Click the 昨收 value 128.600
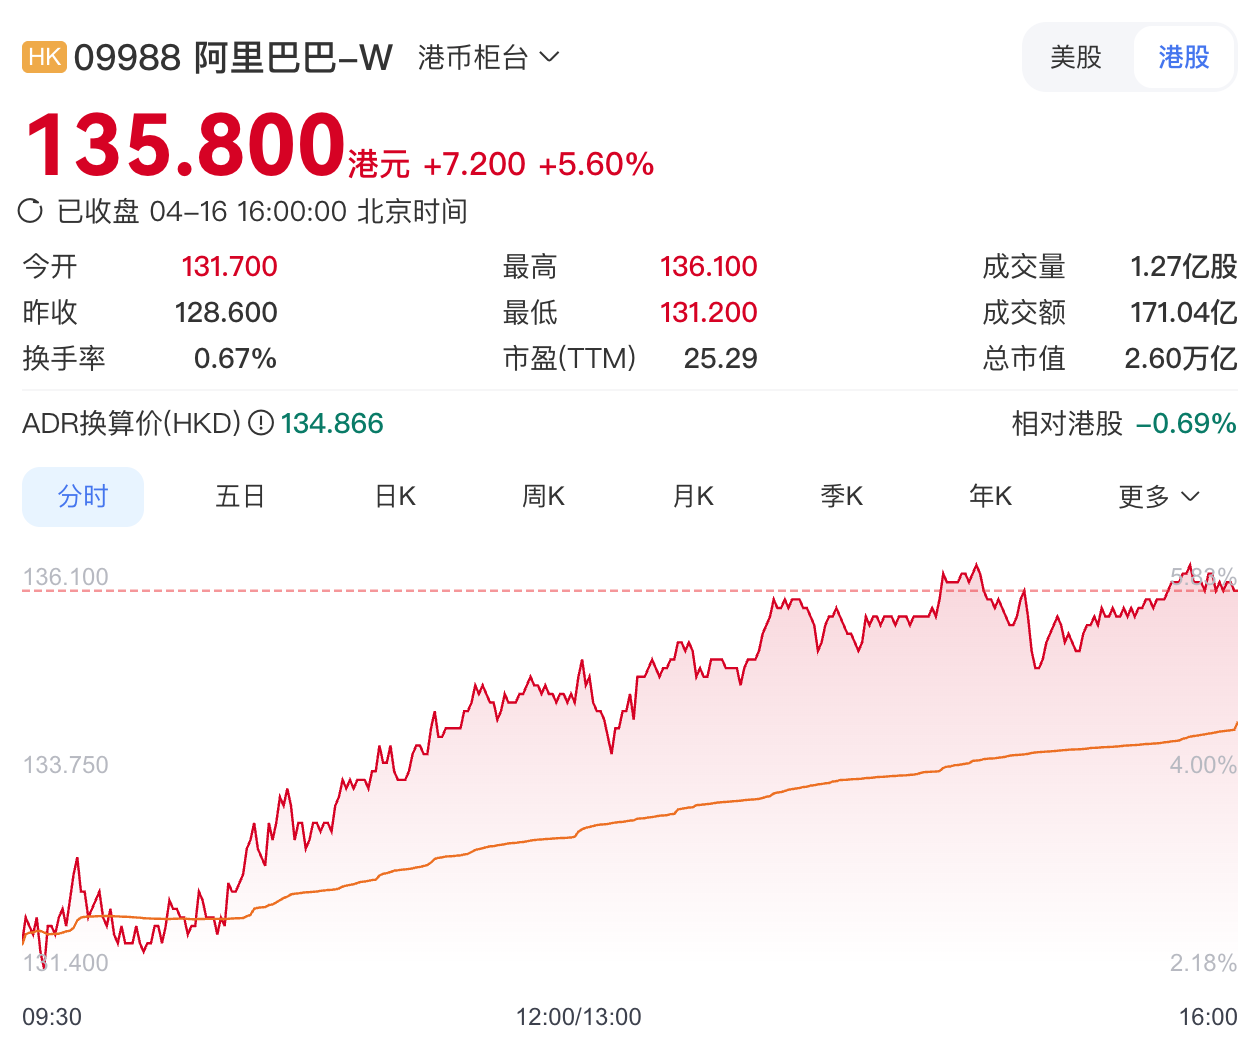 (226, 312)
